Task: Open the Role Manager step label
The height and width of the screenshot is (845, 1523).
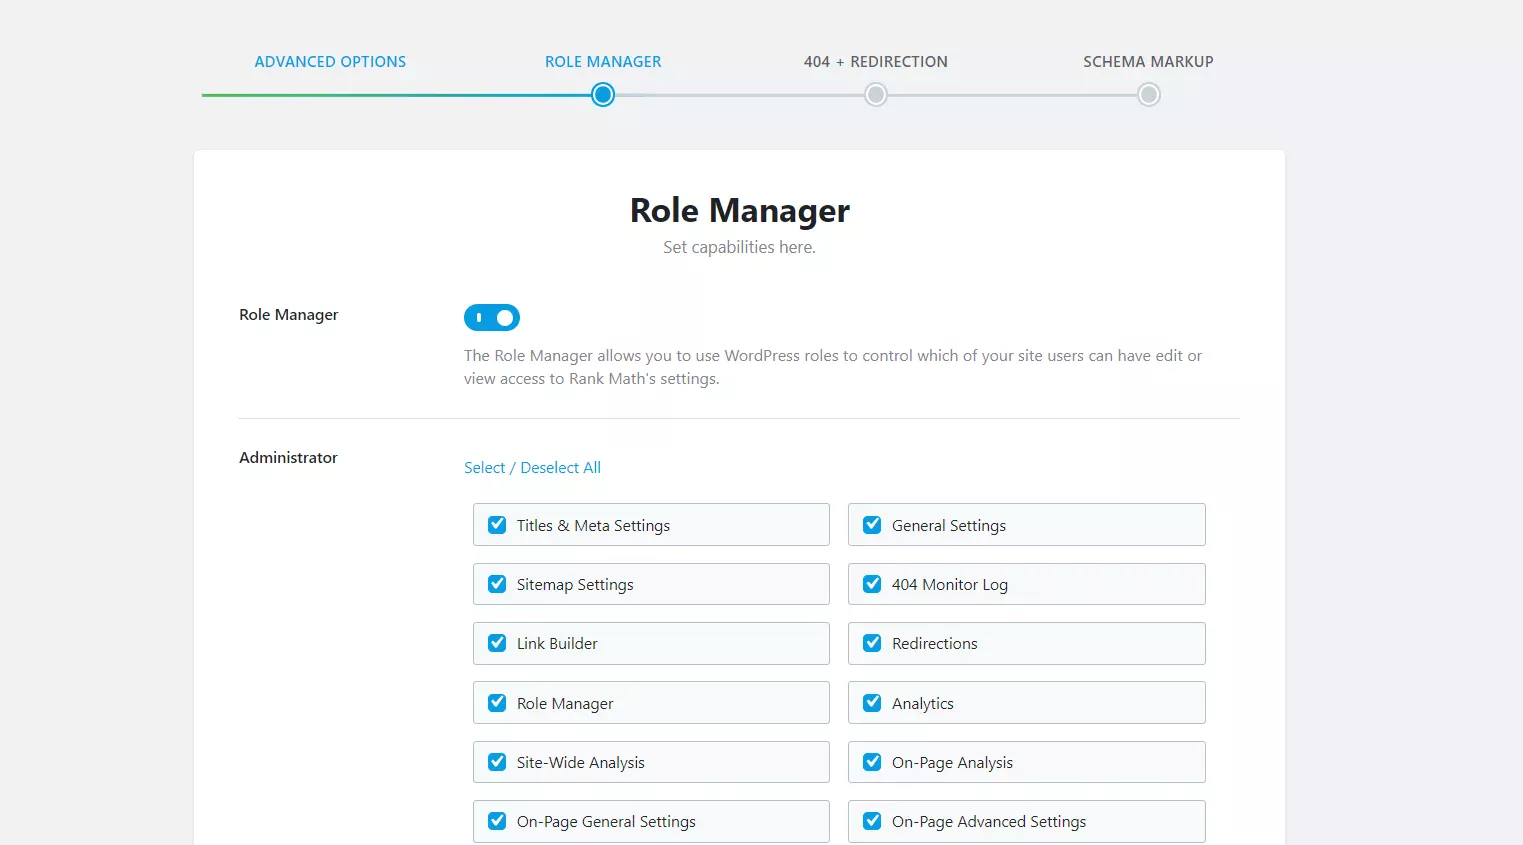Action: coord(603,61)
